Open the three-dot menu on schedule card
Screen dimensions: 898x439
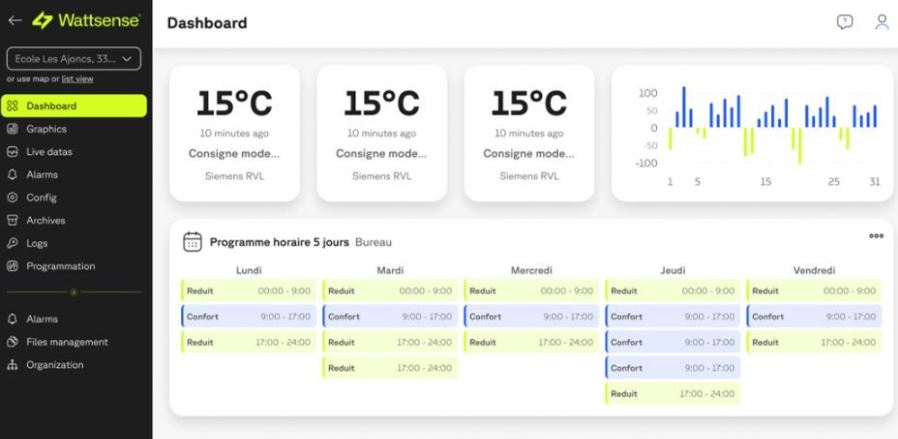coord(876,236)
